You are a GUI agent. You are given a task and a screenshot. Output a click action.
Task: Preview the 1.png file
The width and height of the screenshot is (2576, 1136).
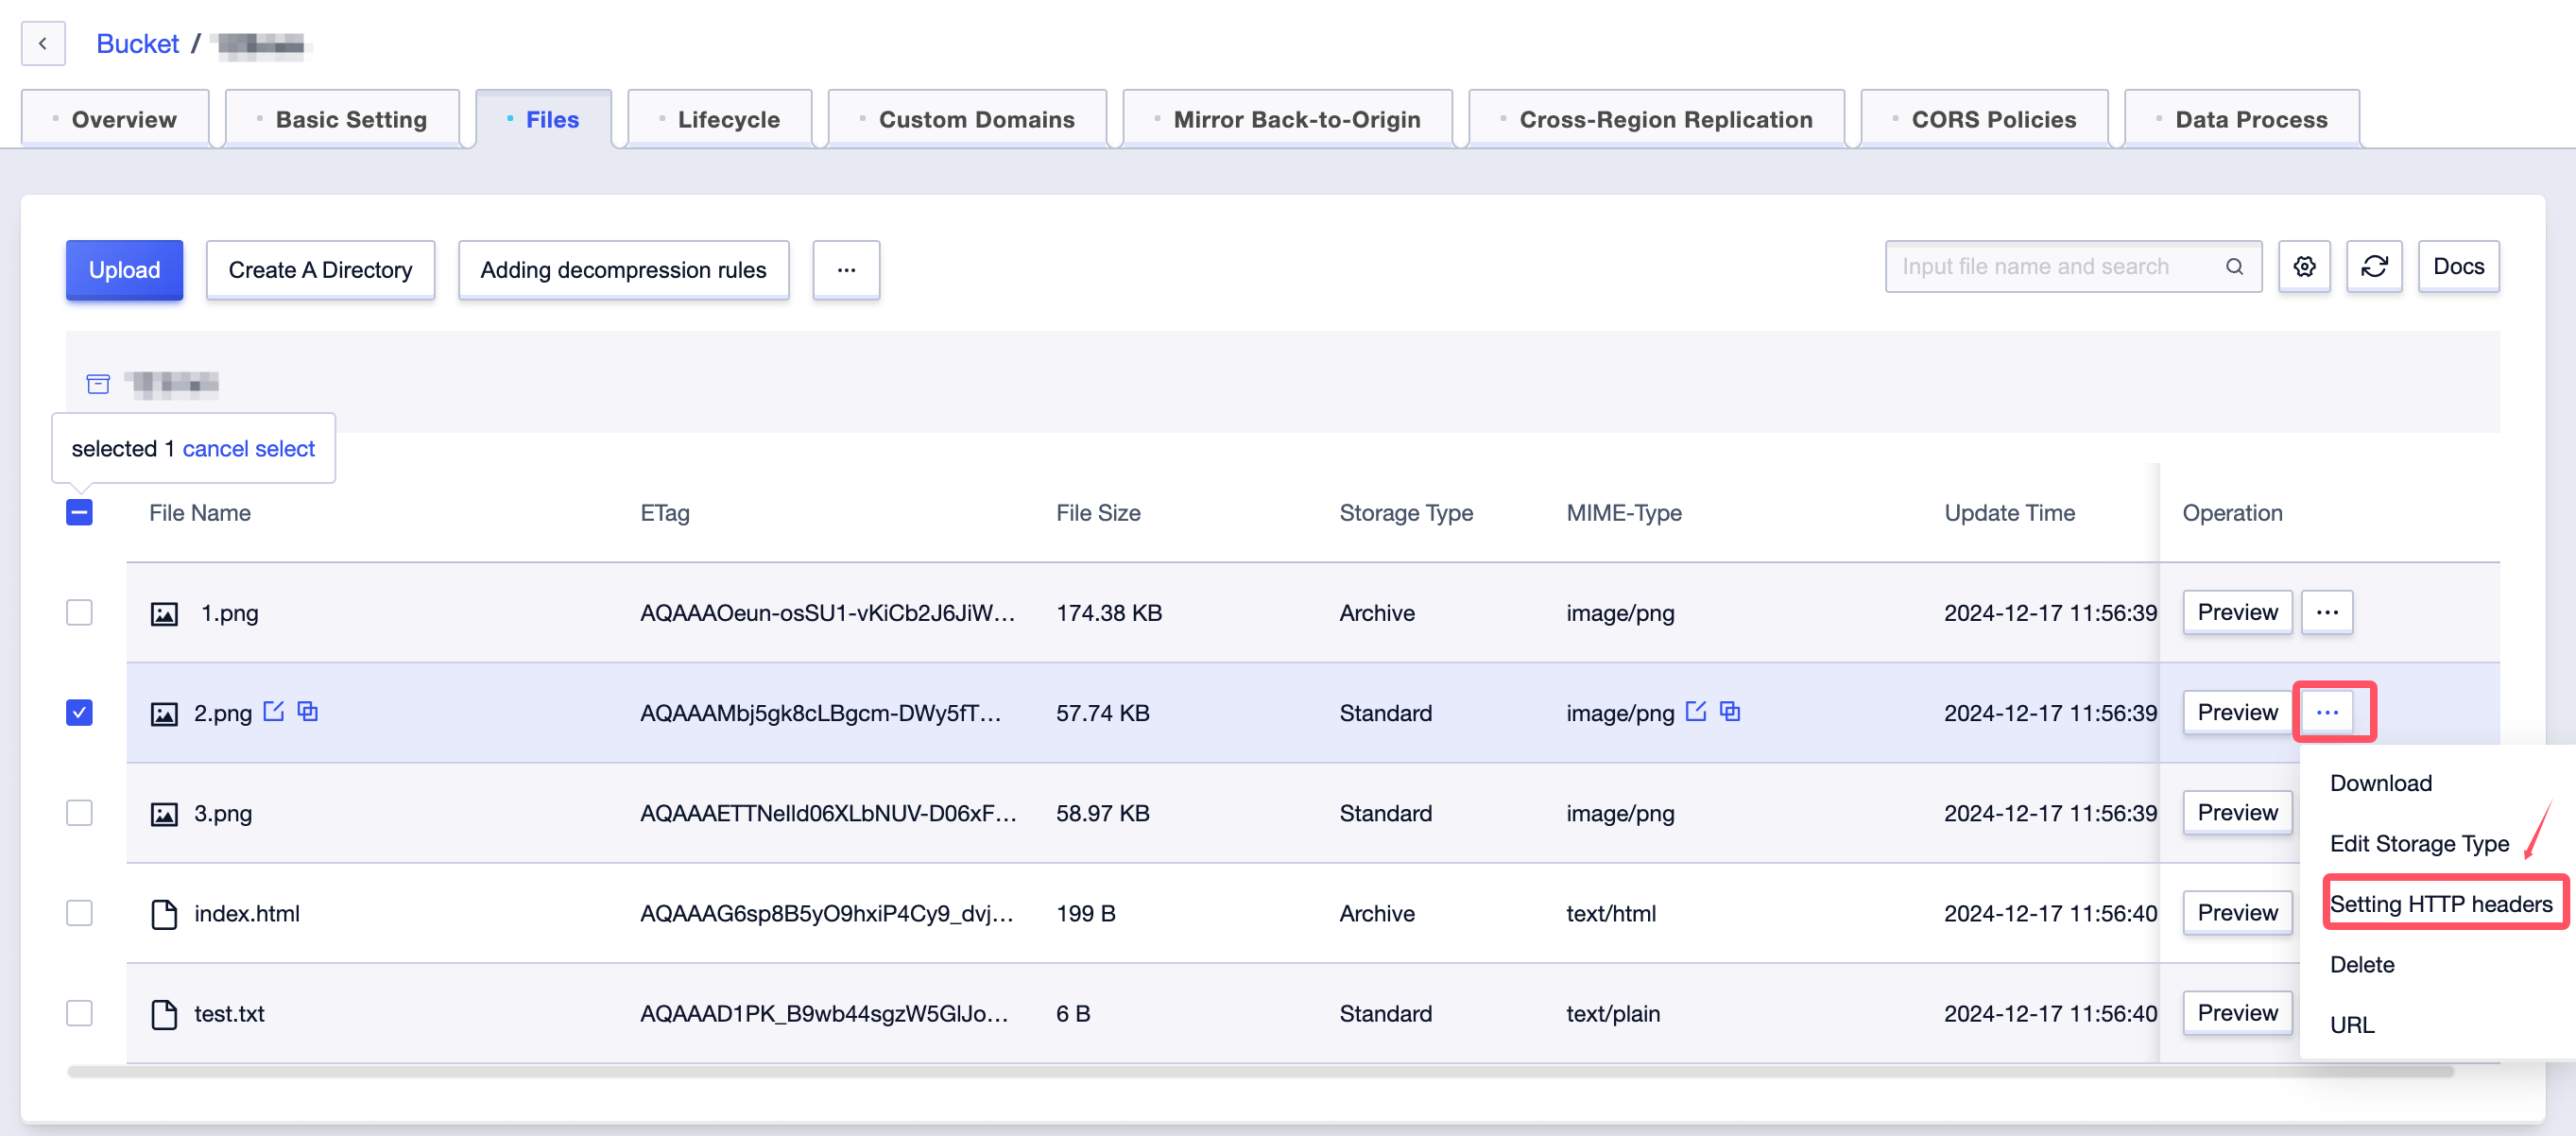[2237, 612]
